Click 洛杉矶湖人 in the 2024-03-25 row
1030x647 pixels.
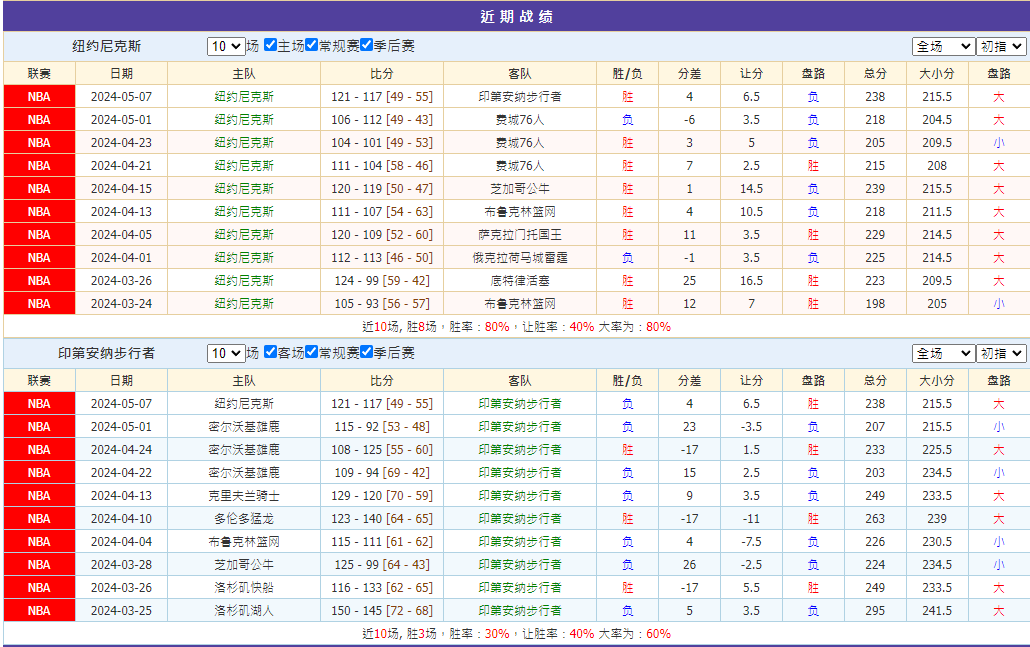pos(244,610)
